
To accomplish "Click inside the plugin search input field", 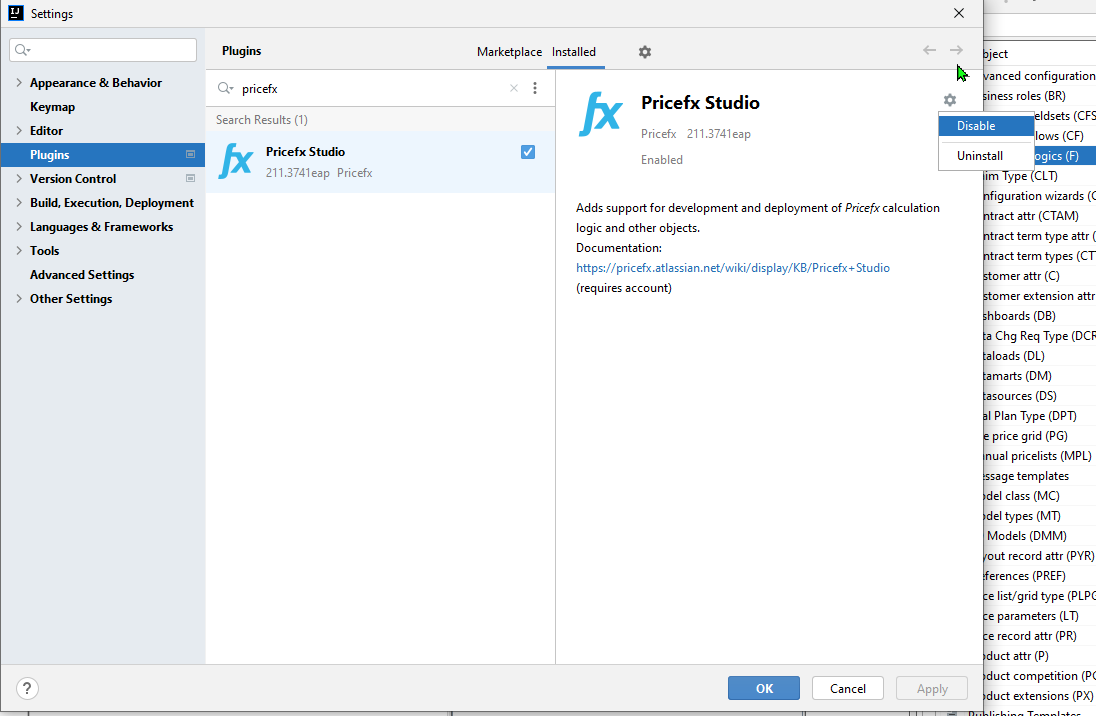I will pyautogui.click(x=360, y=88).
